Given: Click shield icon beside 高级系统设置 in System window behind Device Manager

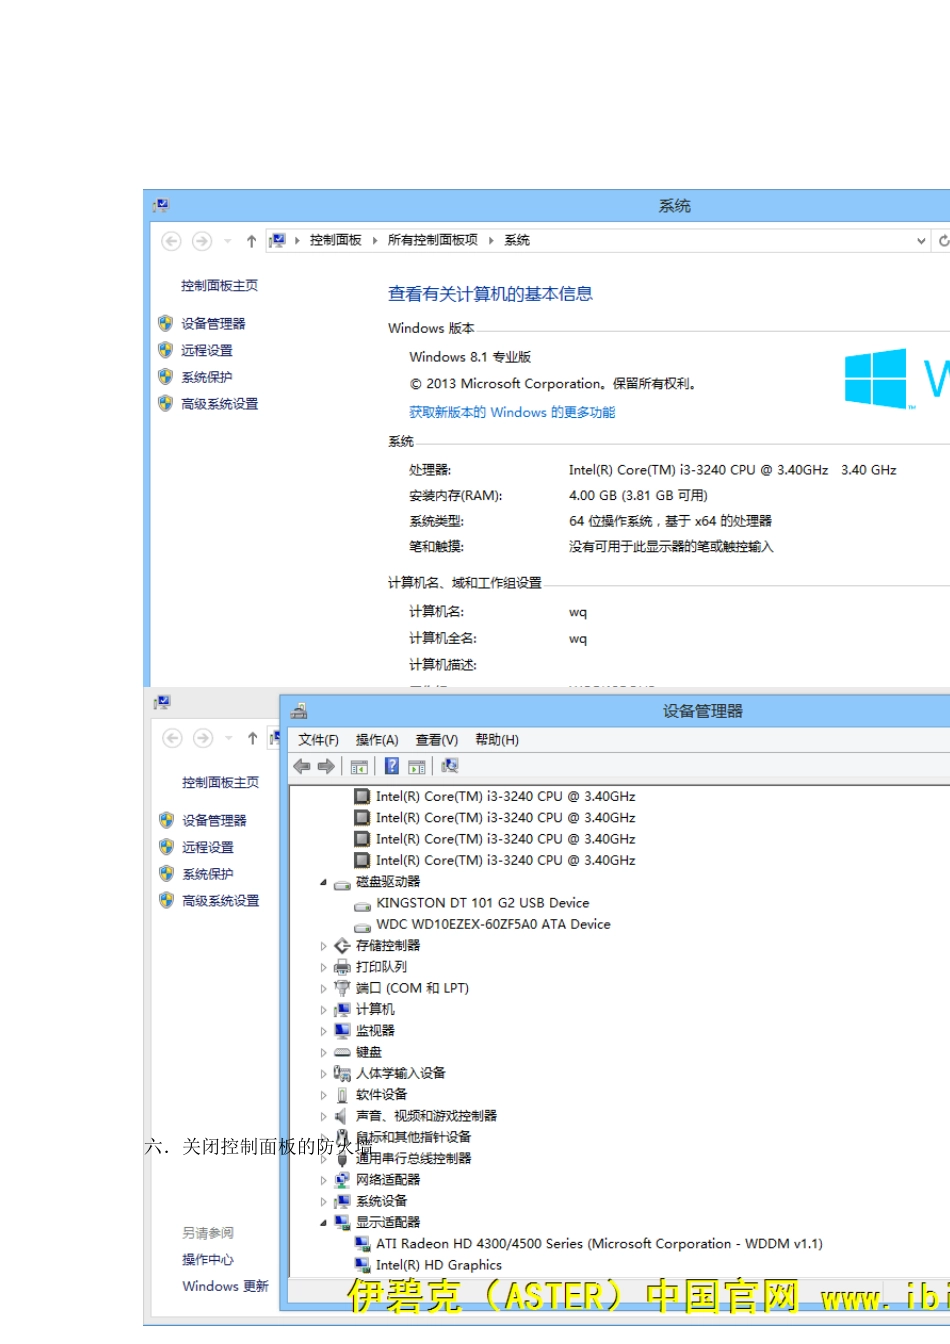Looking at the screenshot, I should click(x=167, y=900).
